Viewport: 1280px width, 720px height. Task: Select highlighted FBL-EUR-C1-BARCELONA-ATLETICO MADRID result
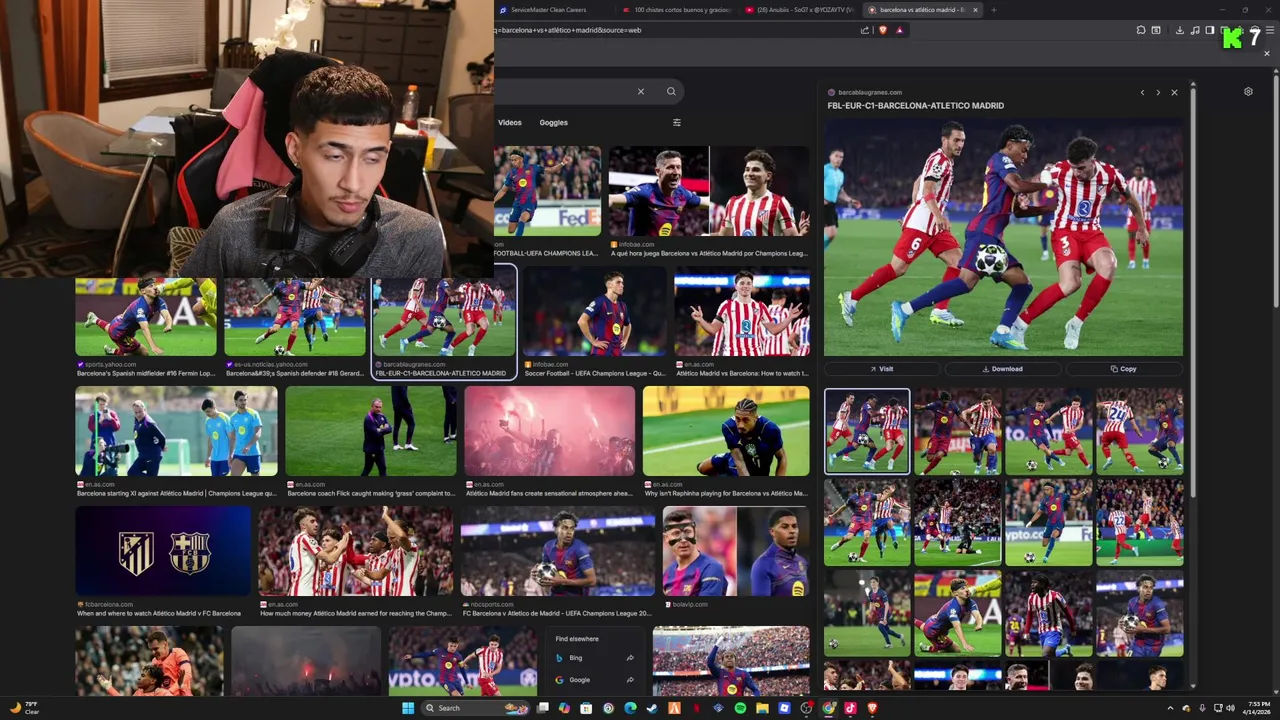tap(444, 323)
